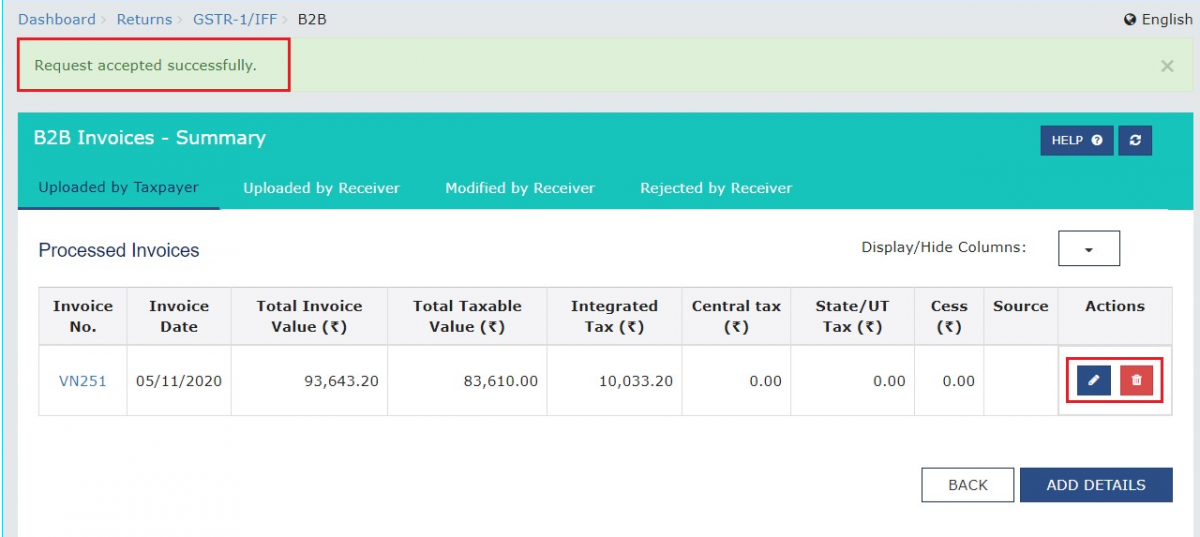The height and width of the screenshot is (537, 1200).
Task: Edit invoice VN251 with pencil icon
Action: pyautogui.click(x=1094, y=381)
